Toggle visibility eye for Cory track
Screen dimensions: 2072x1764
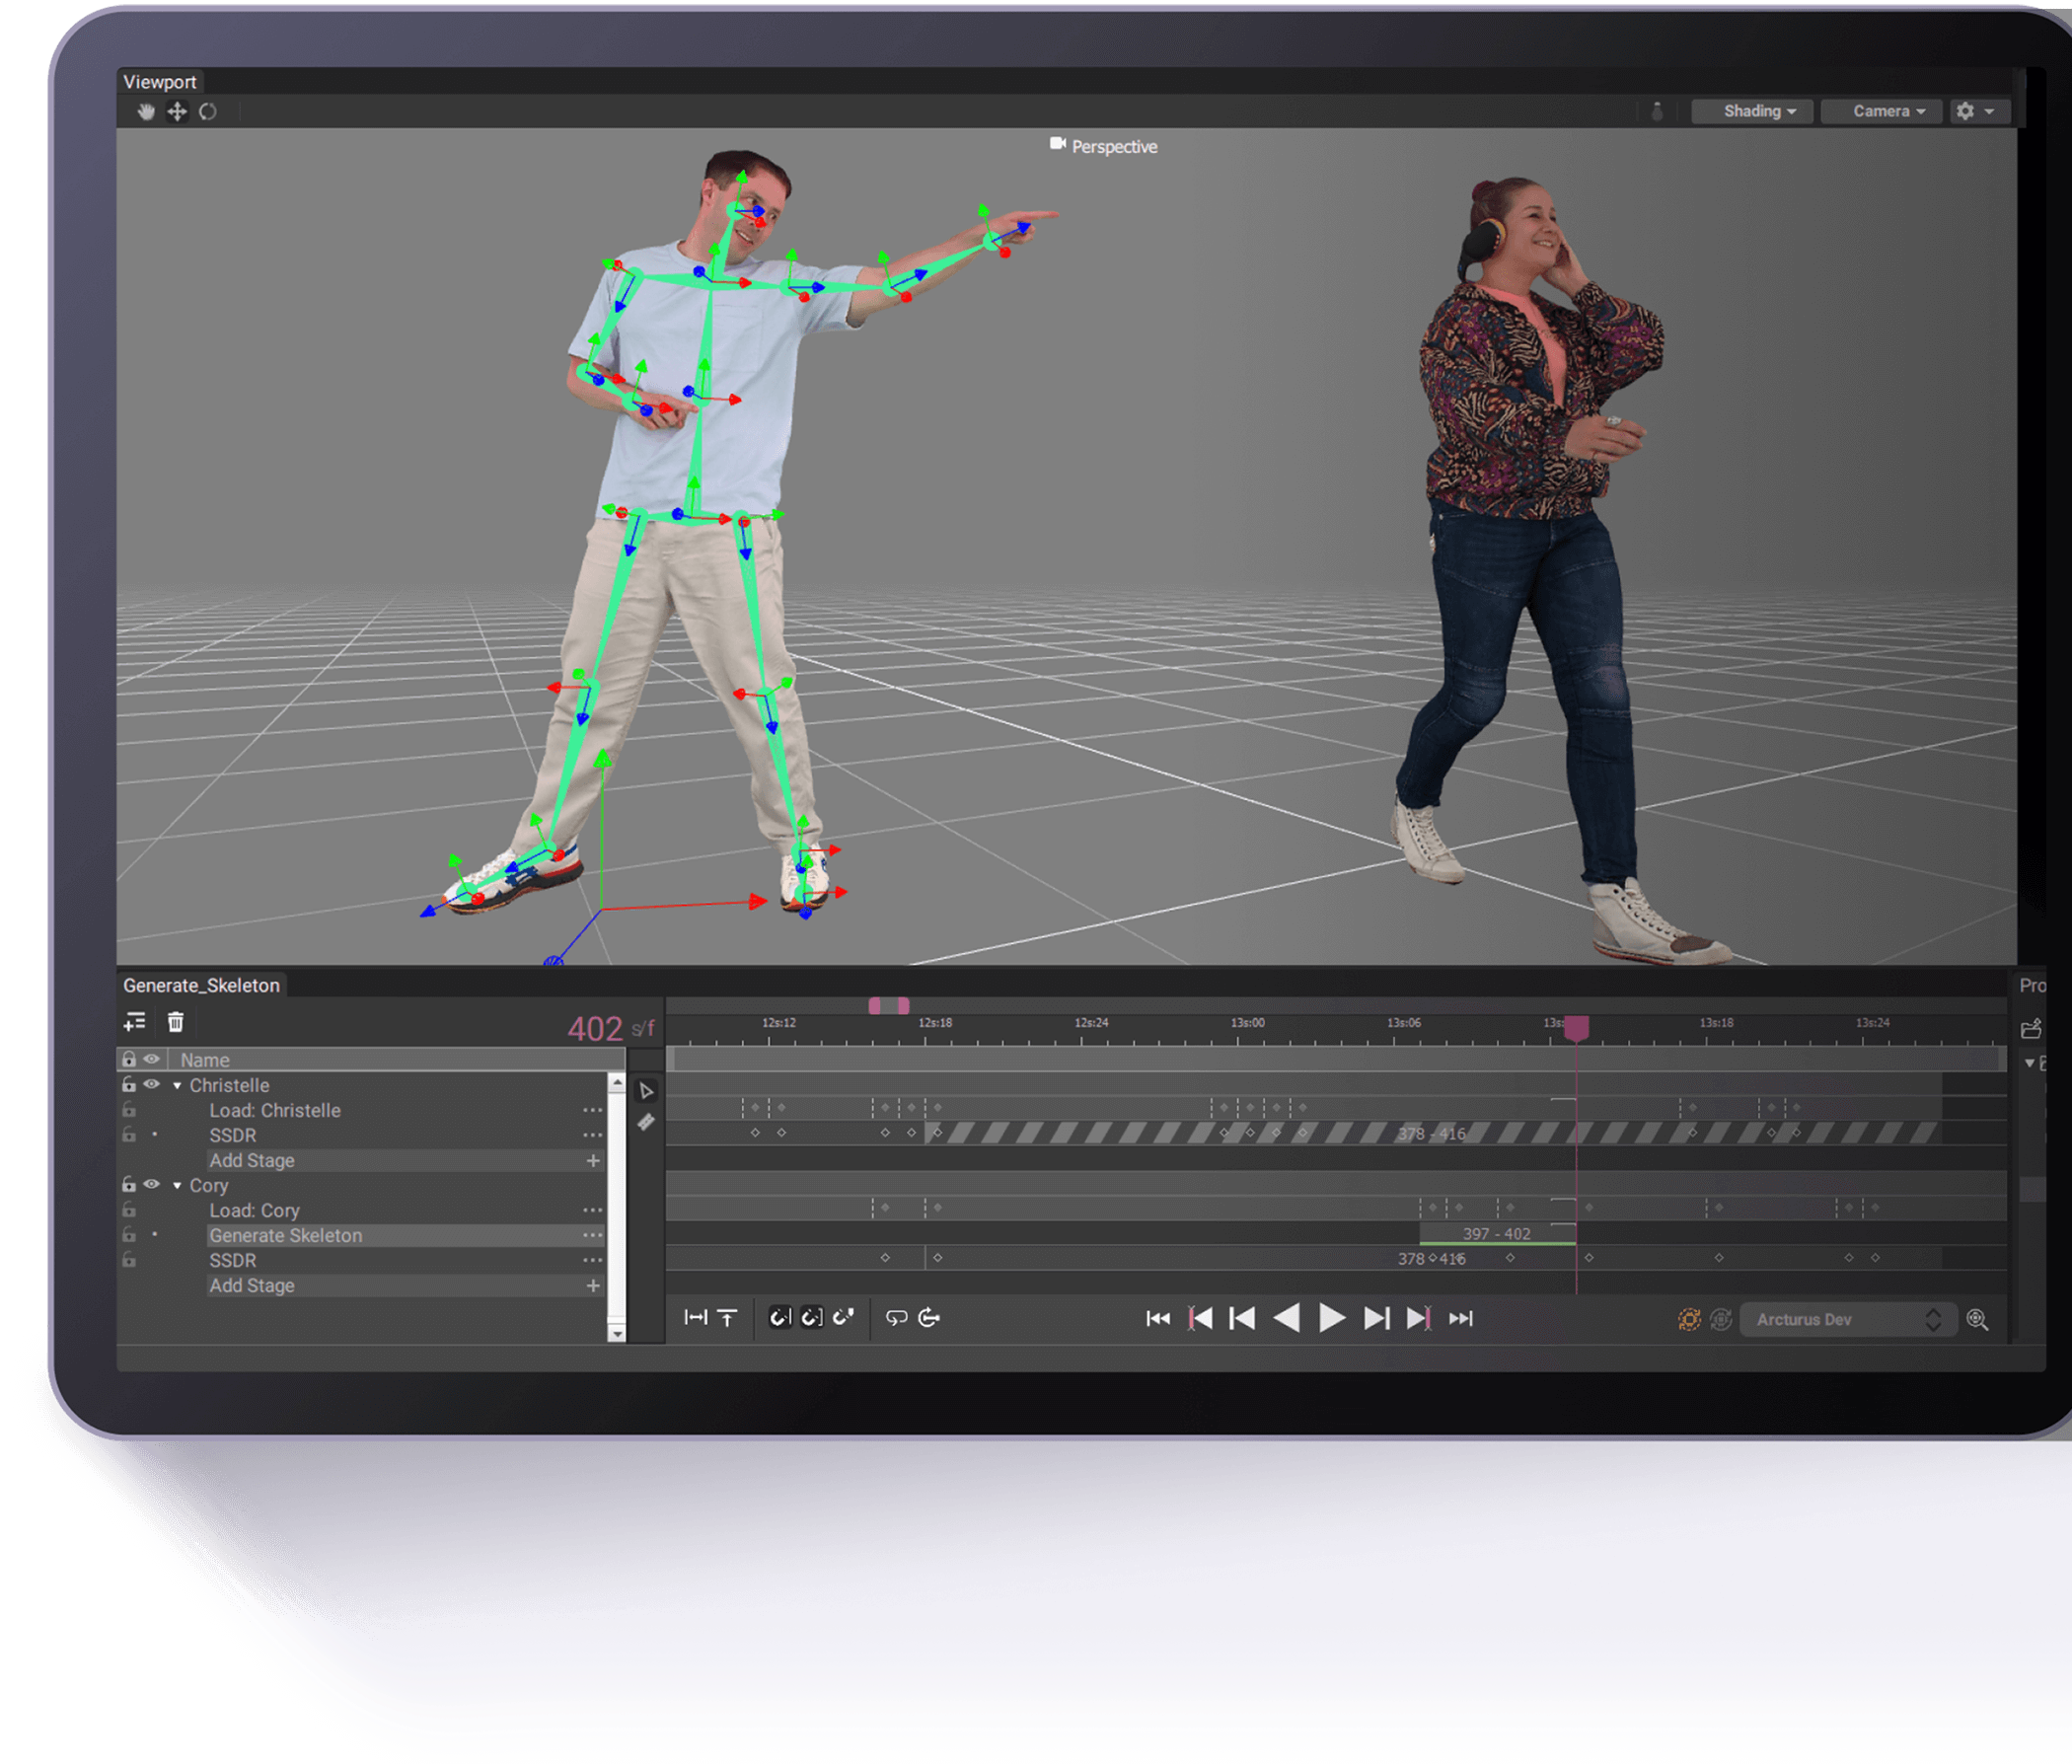[152, 1184]
